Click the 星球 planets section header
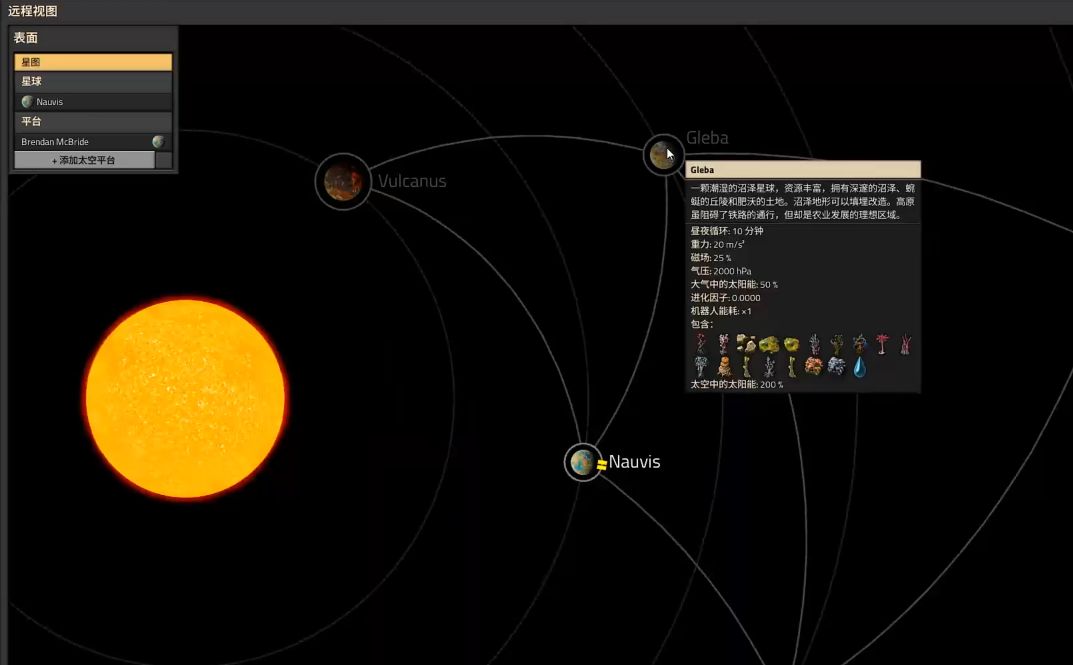This screenshot has width=1073, height=665. point(93,81)
